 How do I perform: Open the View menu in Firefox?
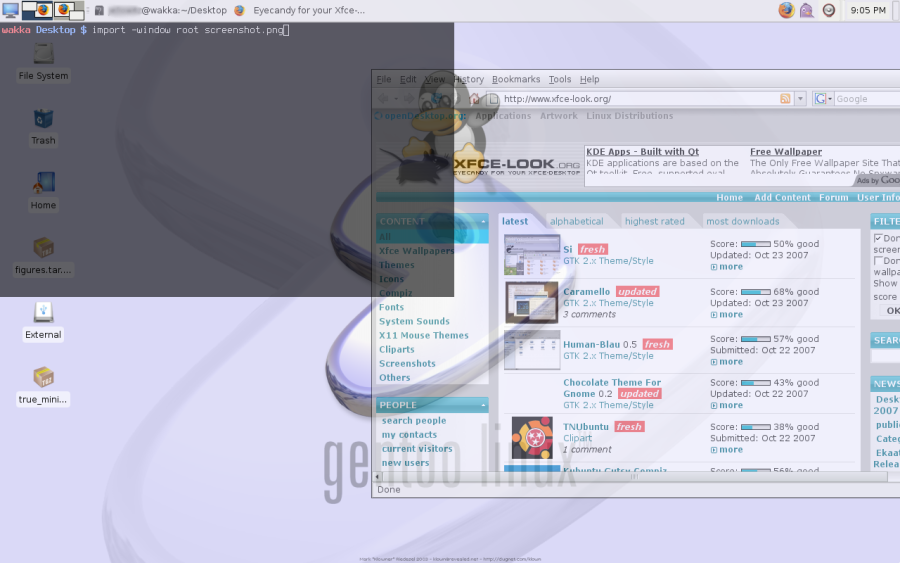(435, 79)
